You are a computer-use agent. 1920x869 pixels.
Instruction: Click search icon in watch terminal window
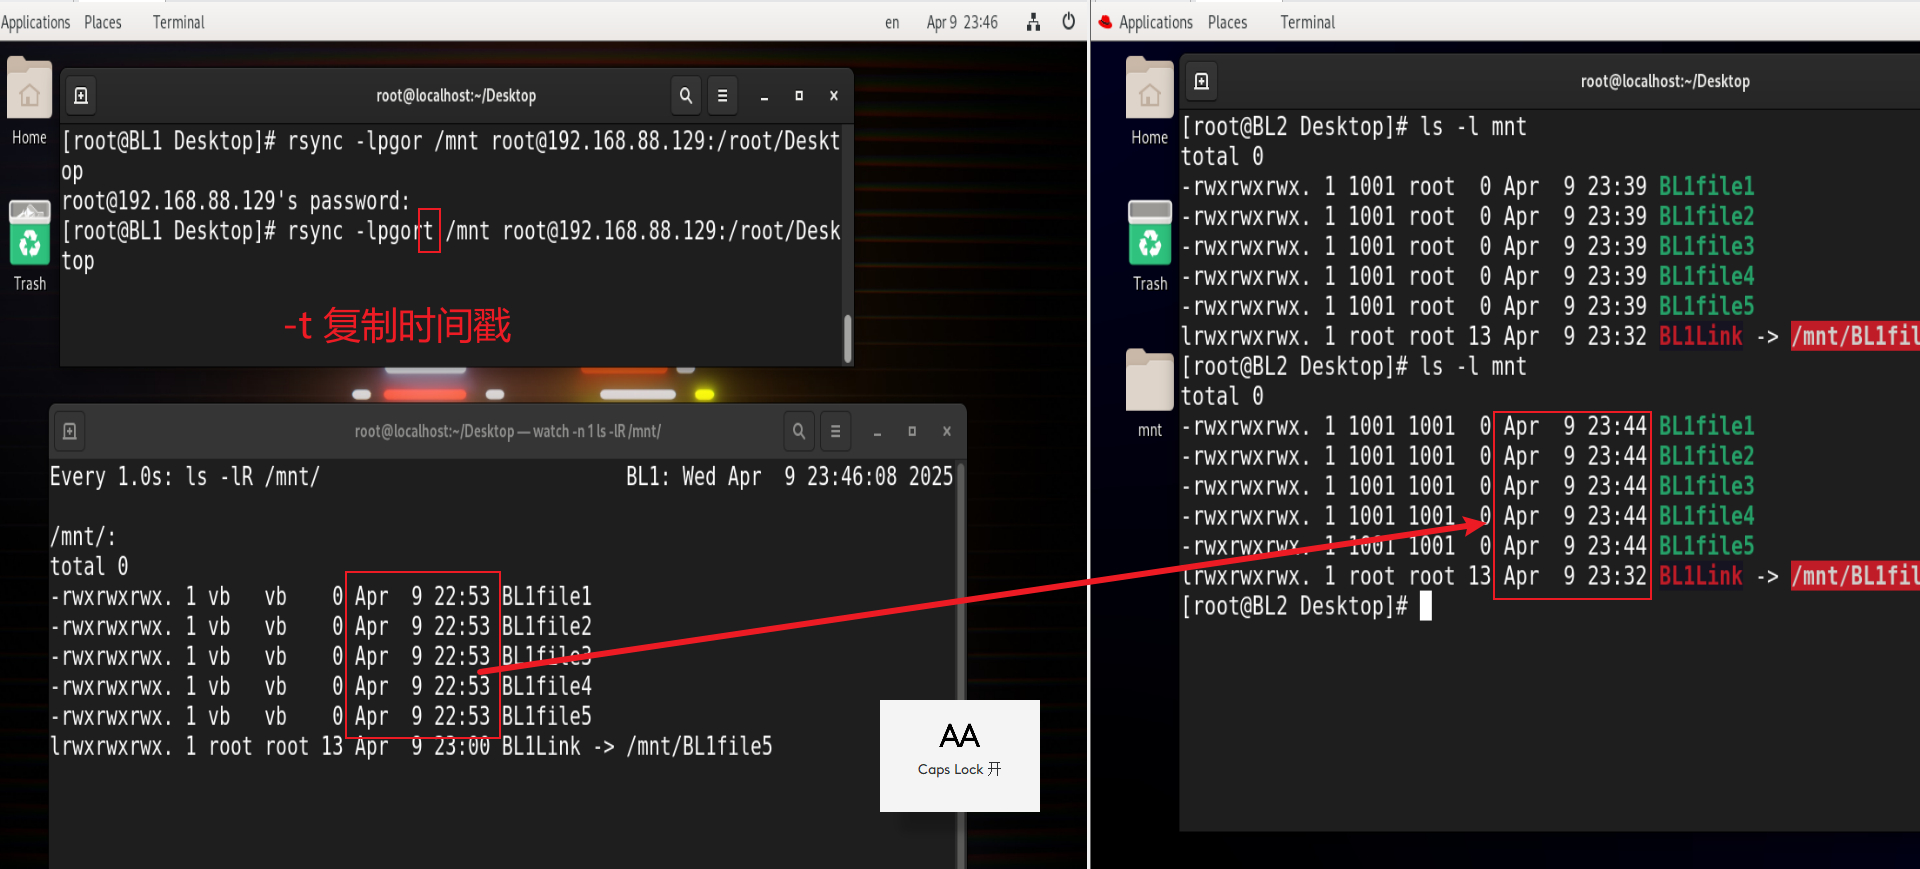798,431
